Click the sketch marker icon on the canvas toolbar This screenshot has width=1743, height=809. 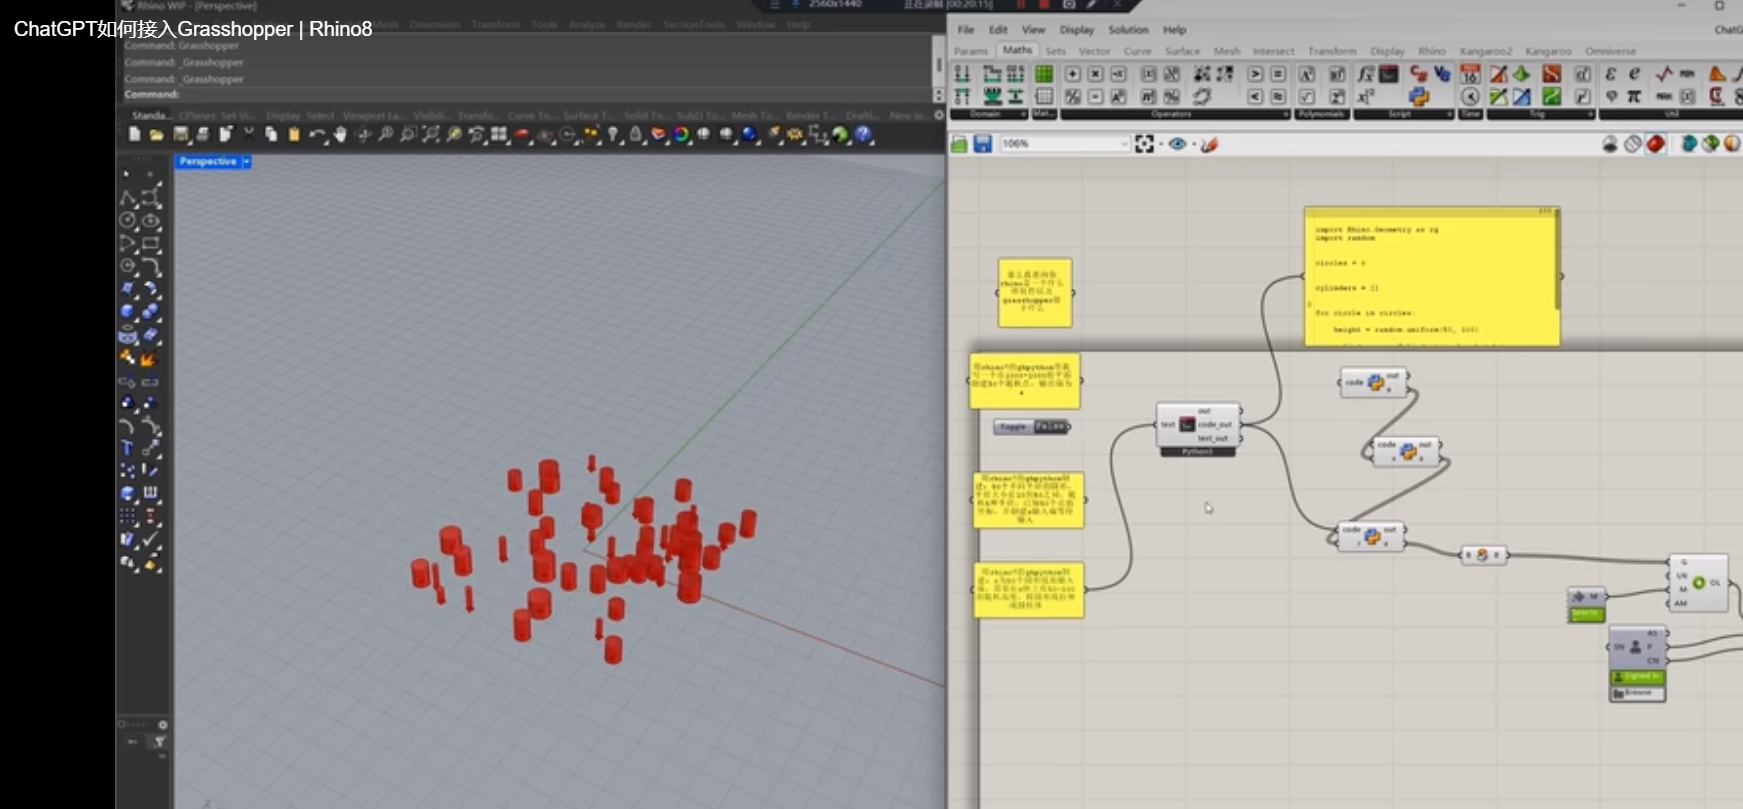[x=1209, y=144]
